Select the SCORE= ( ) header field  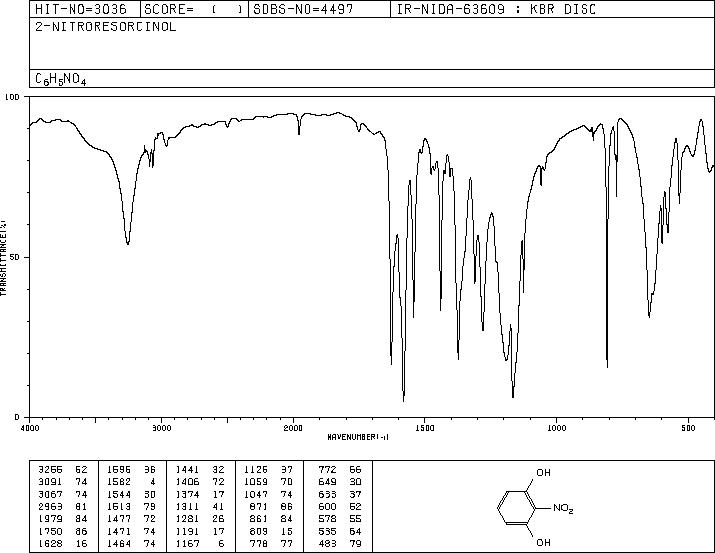point(194,9)
